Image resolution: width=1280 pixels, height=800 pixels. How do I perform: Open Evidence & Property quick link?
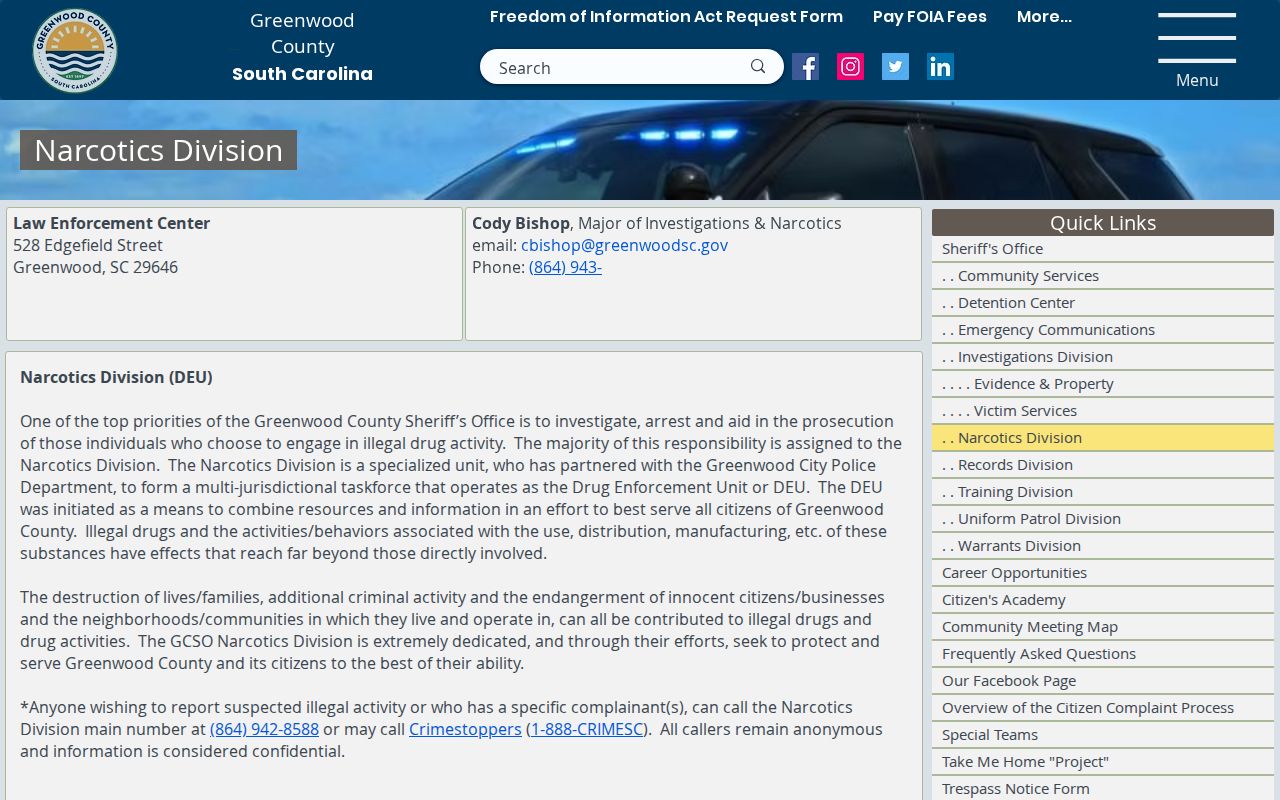pos(1103,384)
